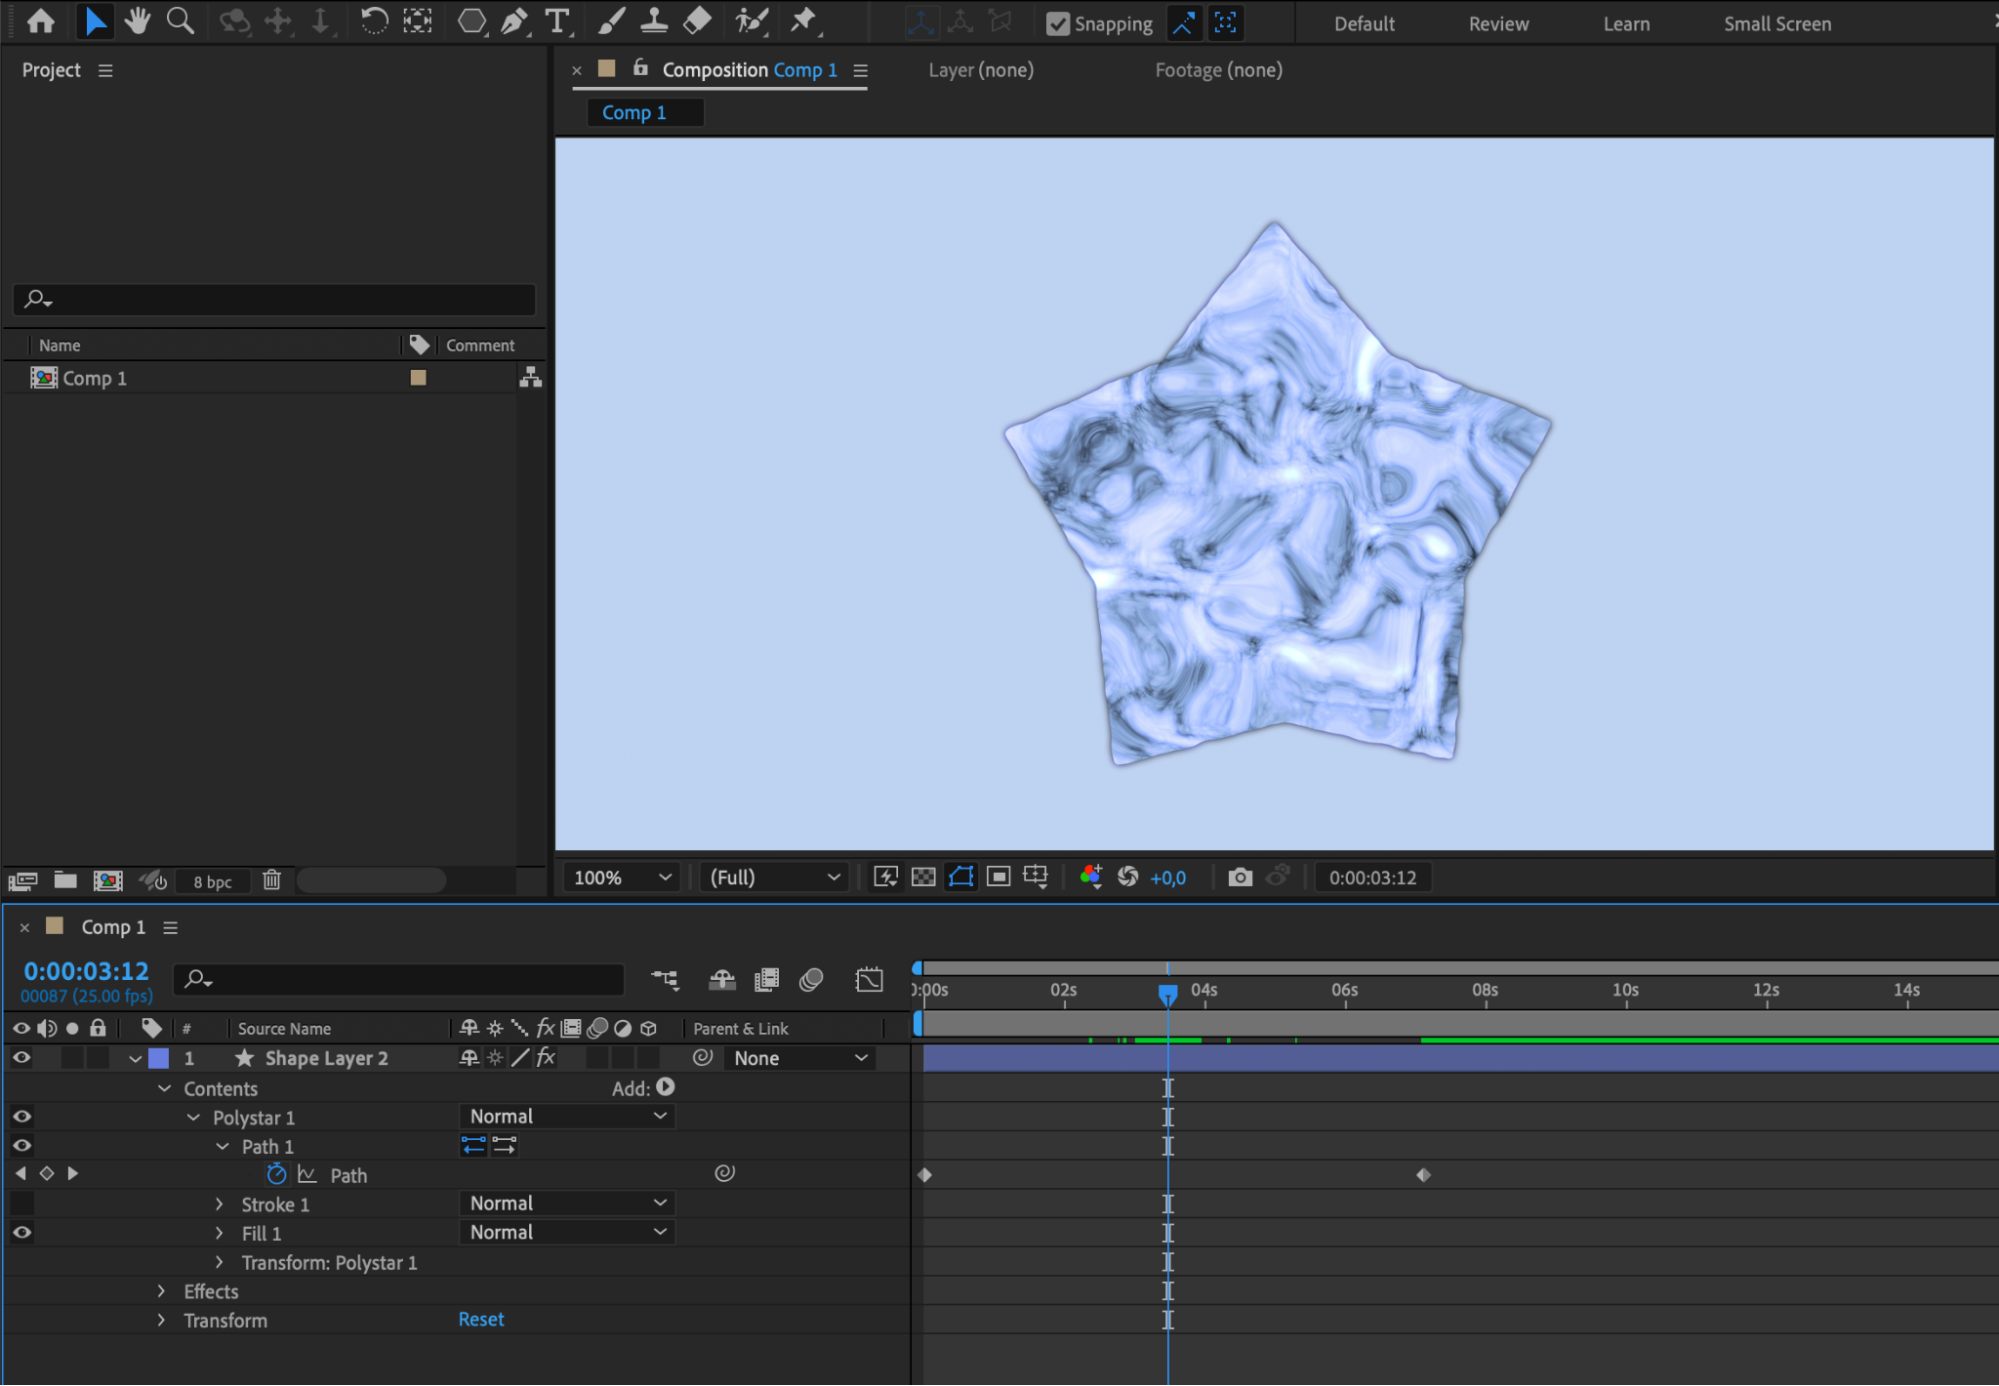1999x1386 pixels.
Task: Toggle the transparency grid icon
Action: [923, 877]
